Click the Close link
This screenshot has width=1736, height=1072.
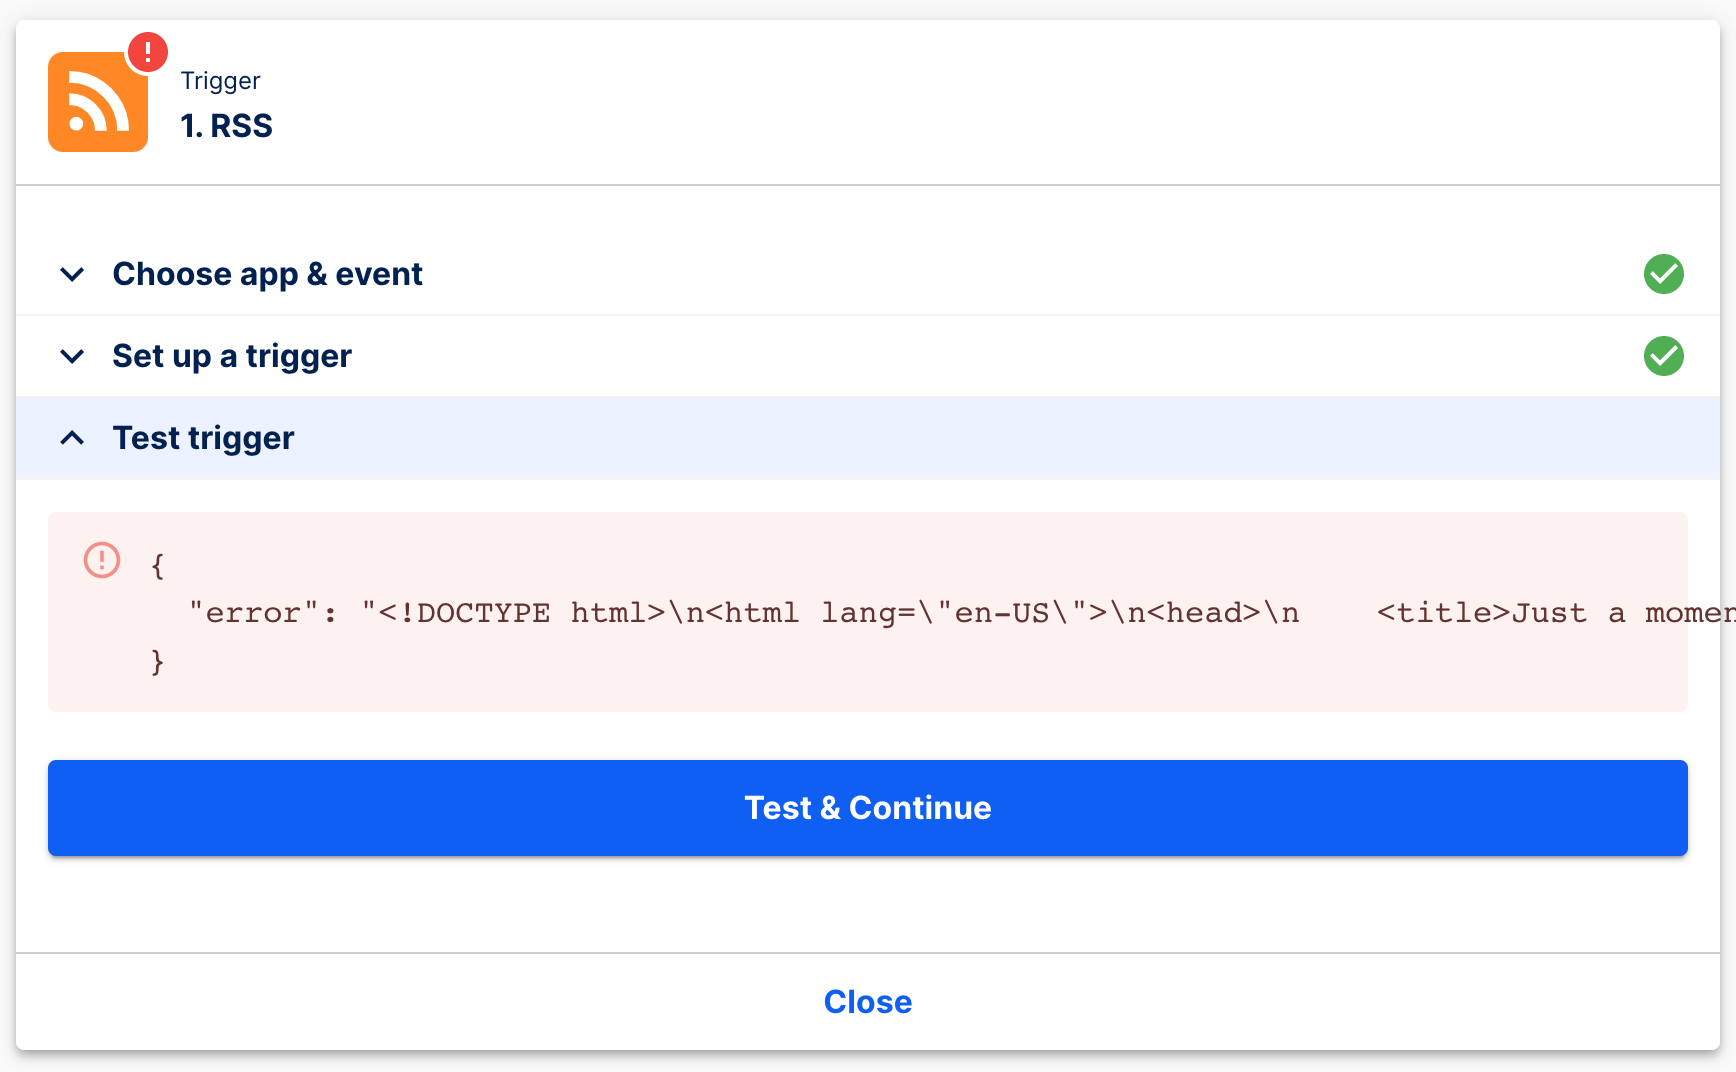[x=867, y=1001]
